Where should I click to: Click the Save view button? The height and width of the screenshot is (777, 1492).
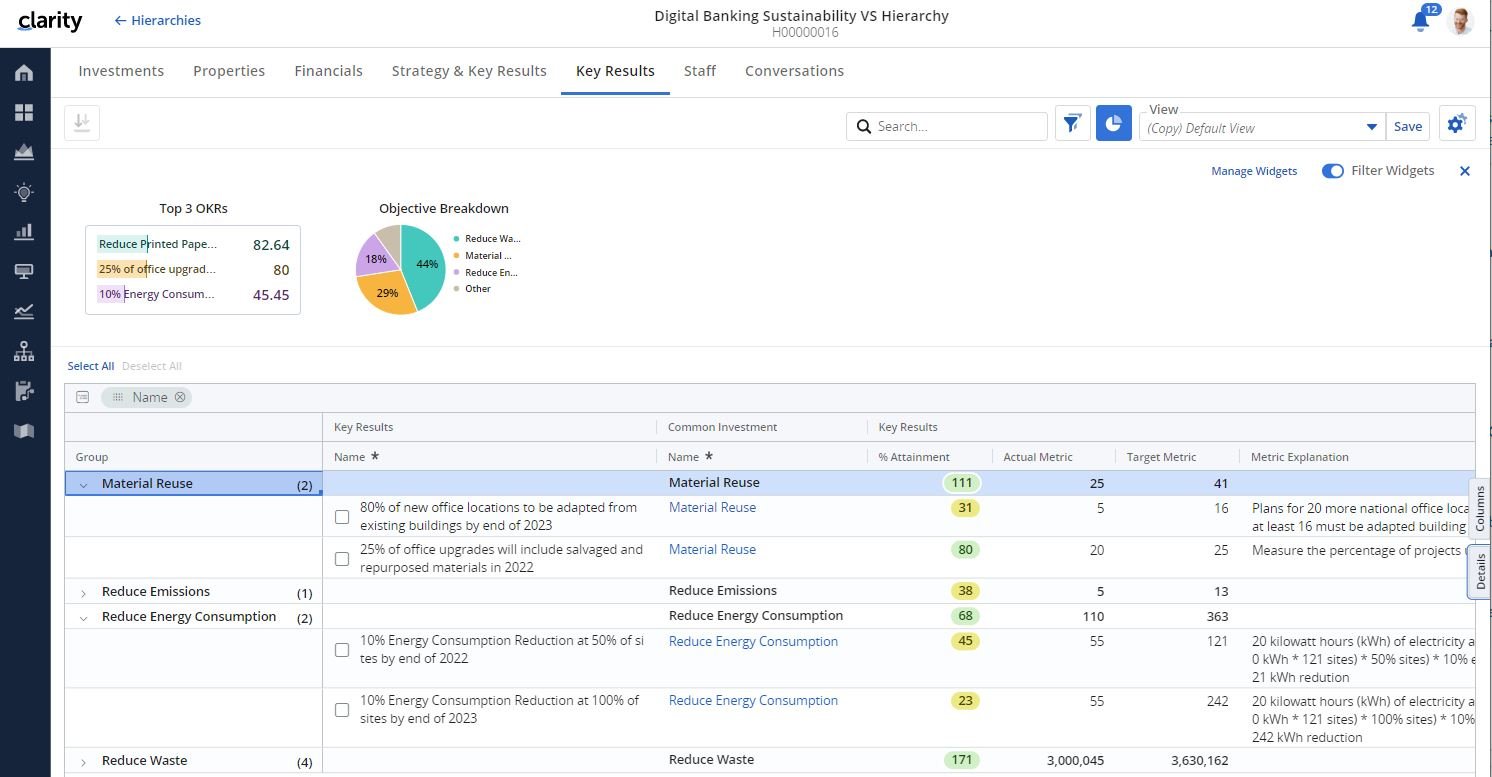(x=1407, y=126)
